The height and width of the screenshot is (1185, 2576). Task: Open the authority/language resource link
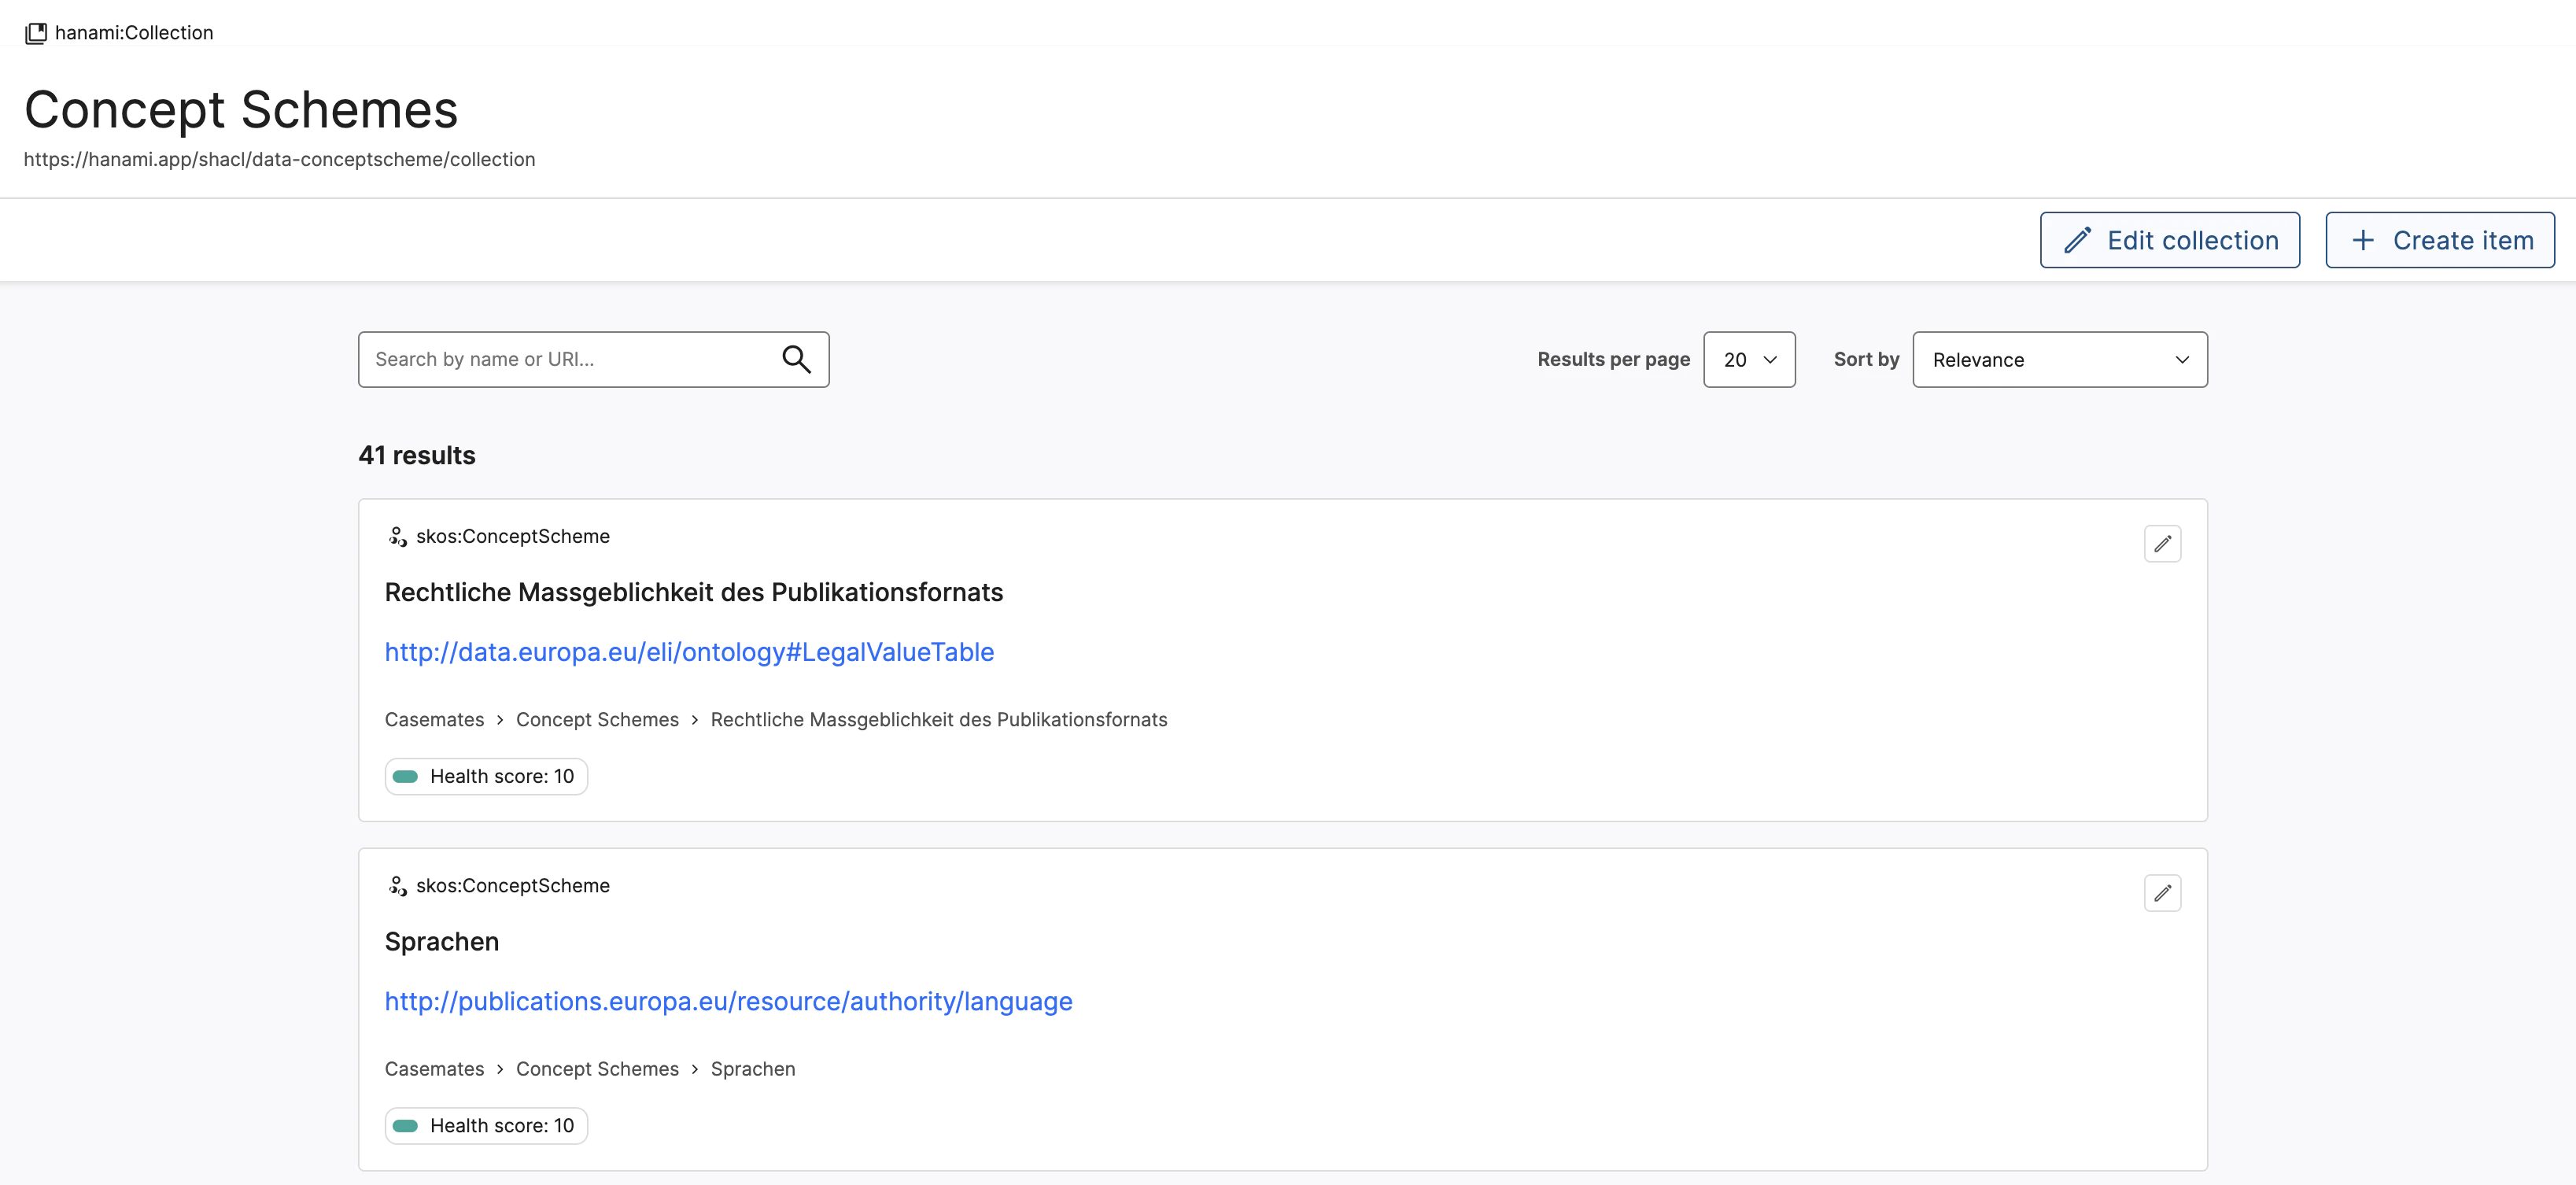[x=728, y=1001]
